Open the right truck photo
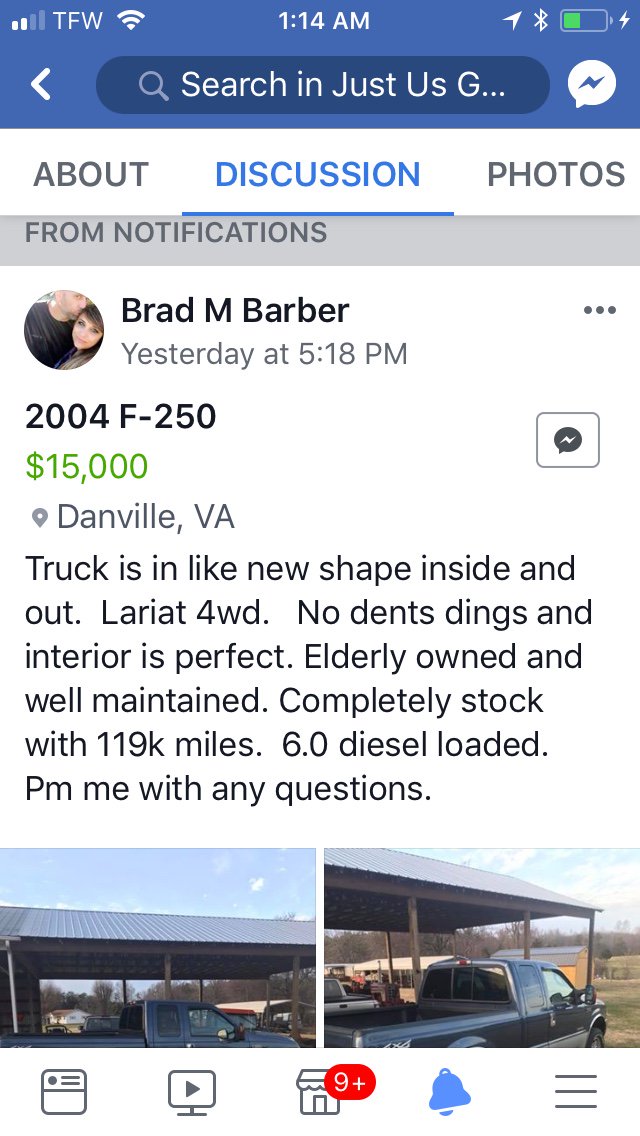640x1136 pixels. [x=481, y=947]
